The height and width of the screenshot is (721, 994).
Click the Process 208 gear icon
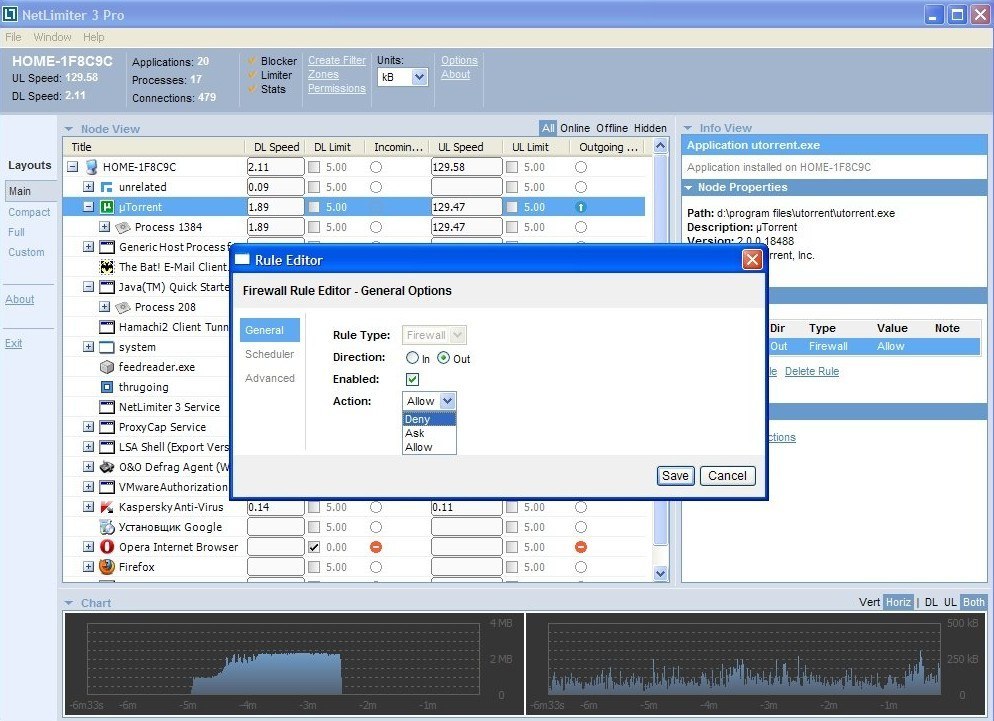(x=123, y=307)
